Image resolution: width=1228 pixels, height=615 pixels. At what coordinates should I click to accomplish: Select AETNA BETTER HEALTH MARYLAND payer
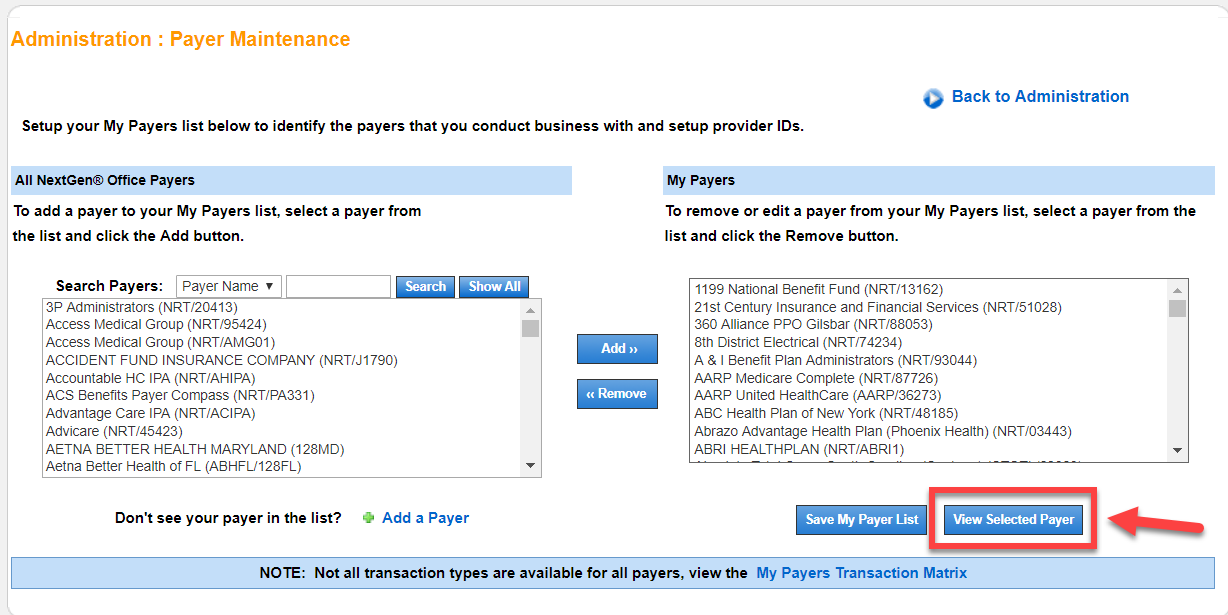[x=180, y=449]
